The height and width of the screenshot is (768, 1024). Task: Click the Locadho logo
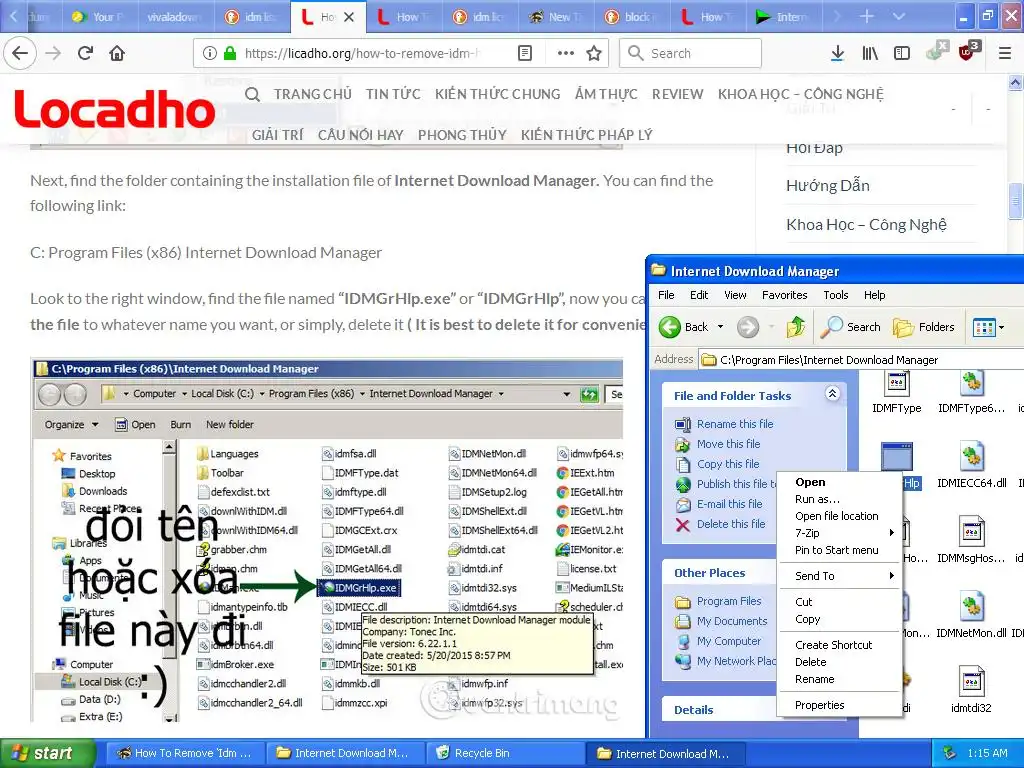[115, 108]
